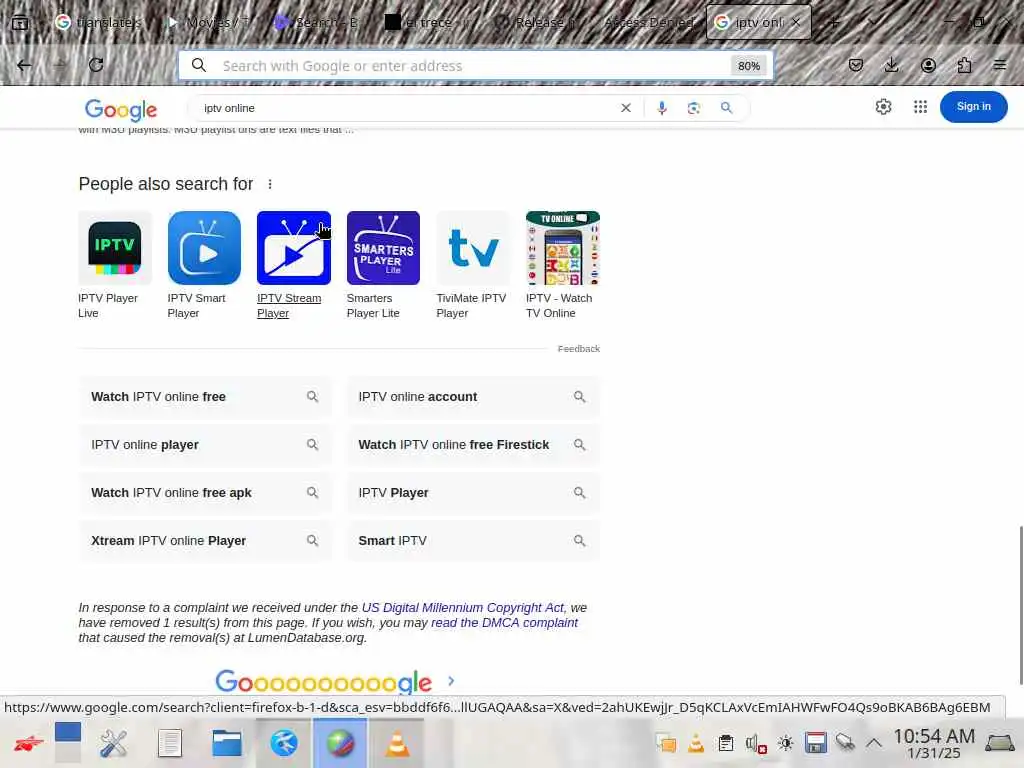Screen dimensions: 1024x768
Task: Reload the current page
Action: (96, 65)
